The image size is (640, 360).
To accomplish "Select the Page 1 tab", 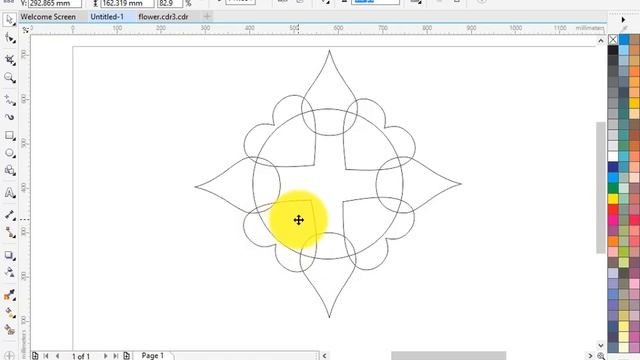I will pos(153,356).
